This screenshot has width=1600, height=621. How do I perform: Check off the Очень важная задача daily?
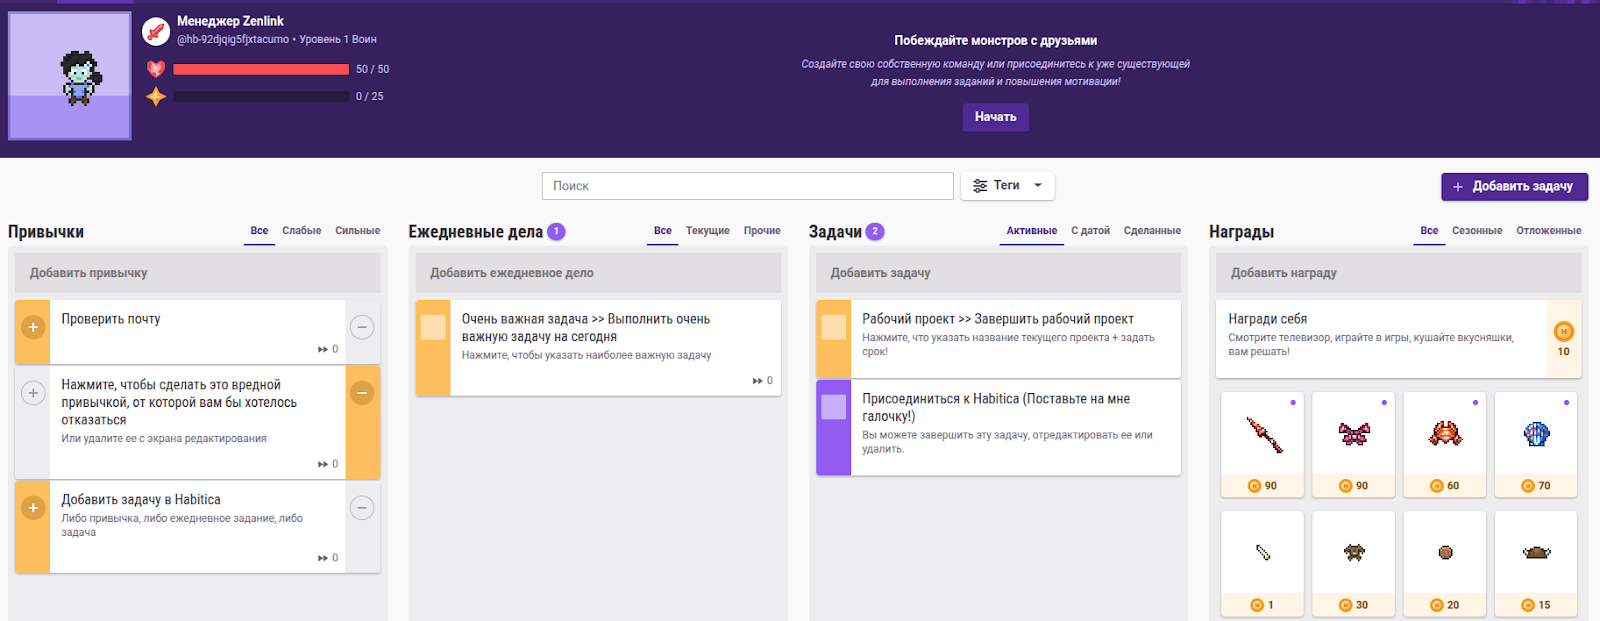click(x=433, y=327)
